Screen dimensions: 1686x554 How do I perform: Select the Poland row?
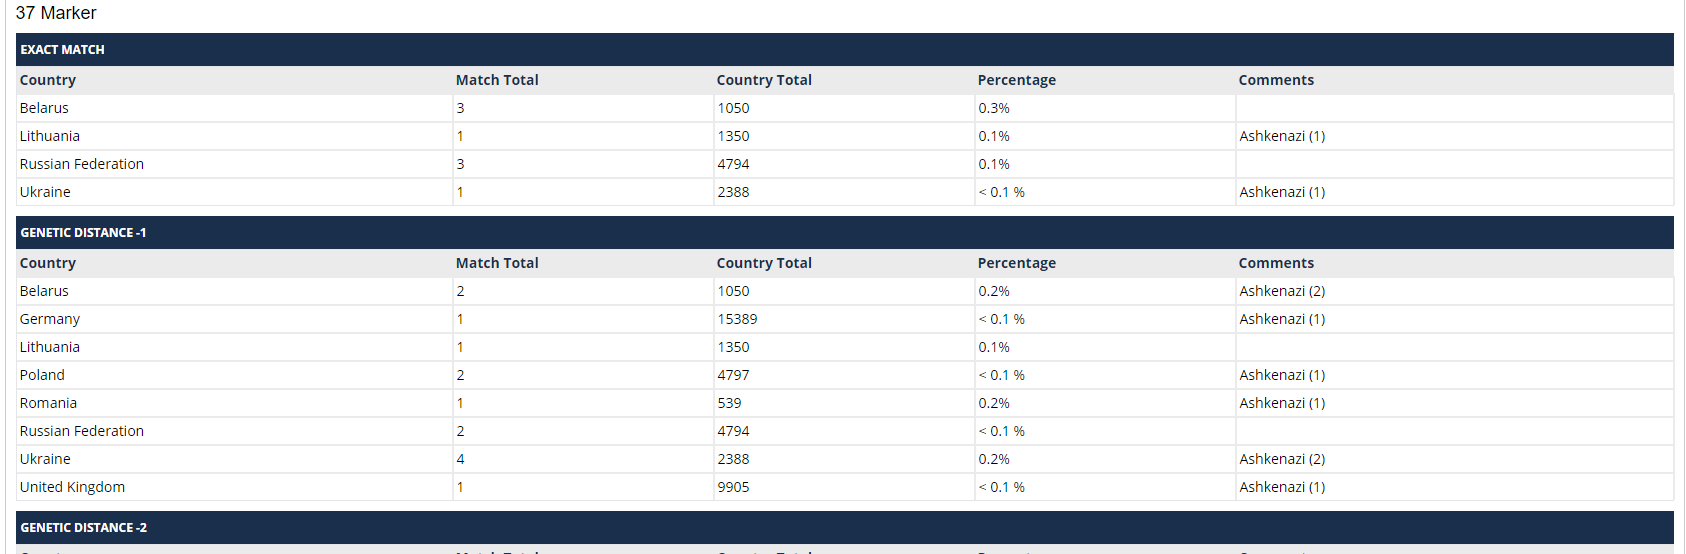coord(845,375)
